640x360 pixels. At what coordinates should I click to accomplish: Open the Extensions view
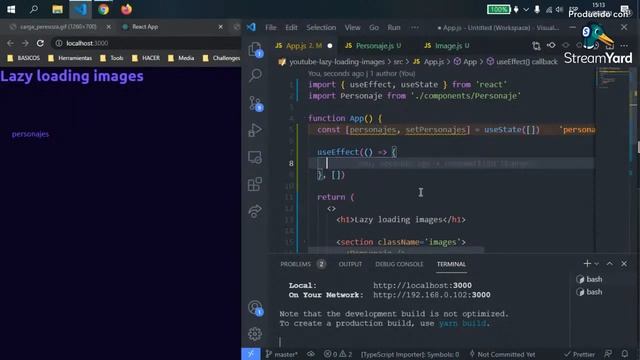255,184
